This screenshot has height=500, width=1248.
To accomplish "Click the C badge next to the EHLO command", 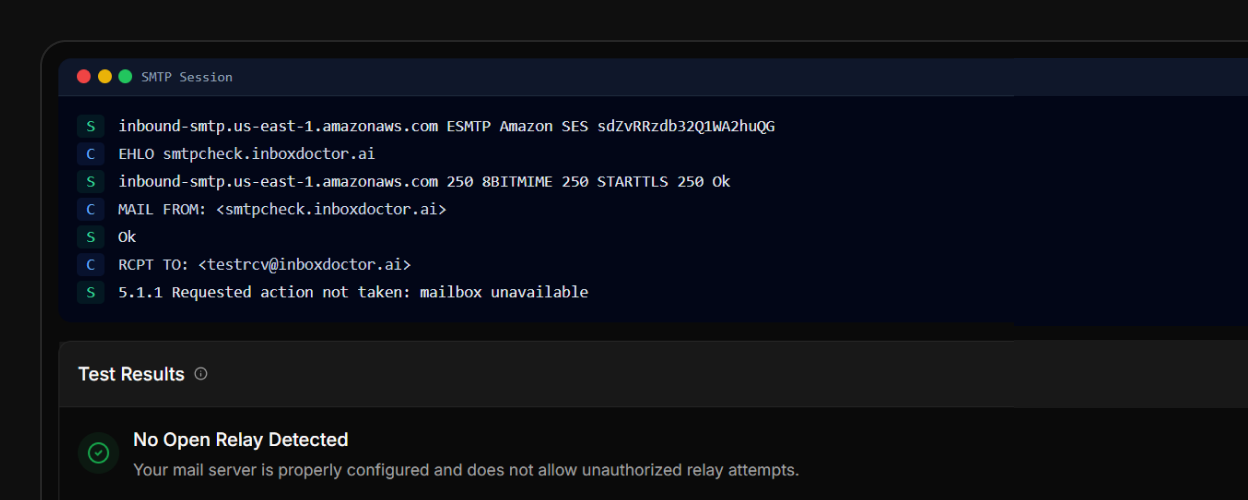I will (91, 154).
